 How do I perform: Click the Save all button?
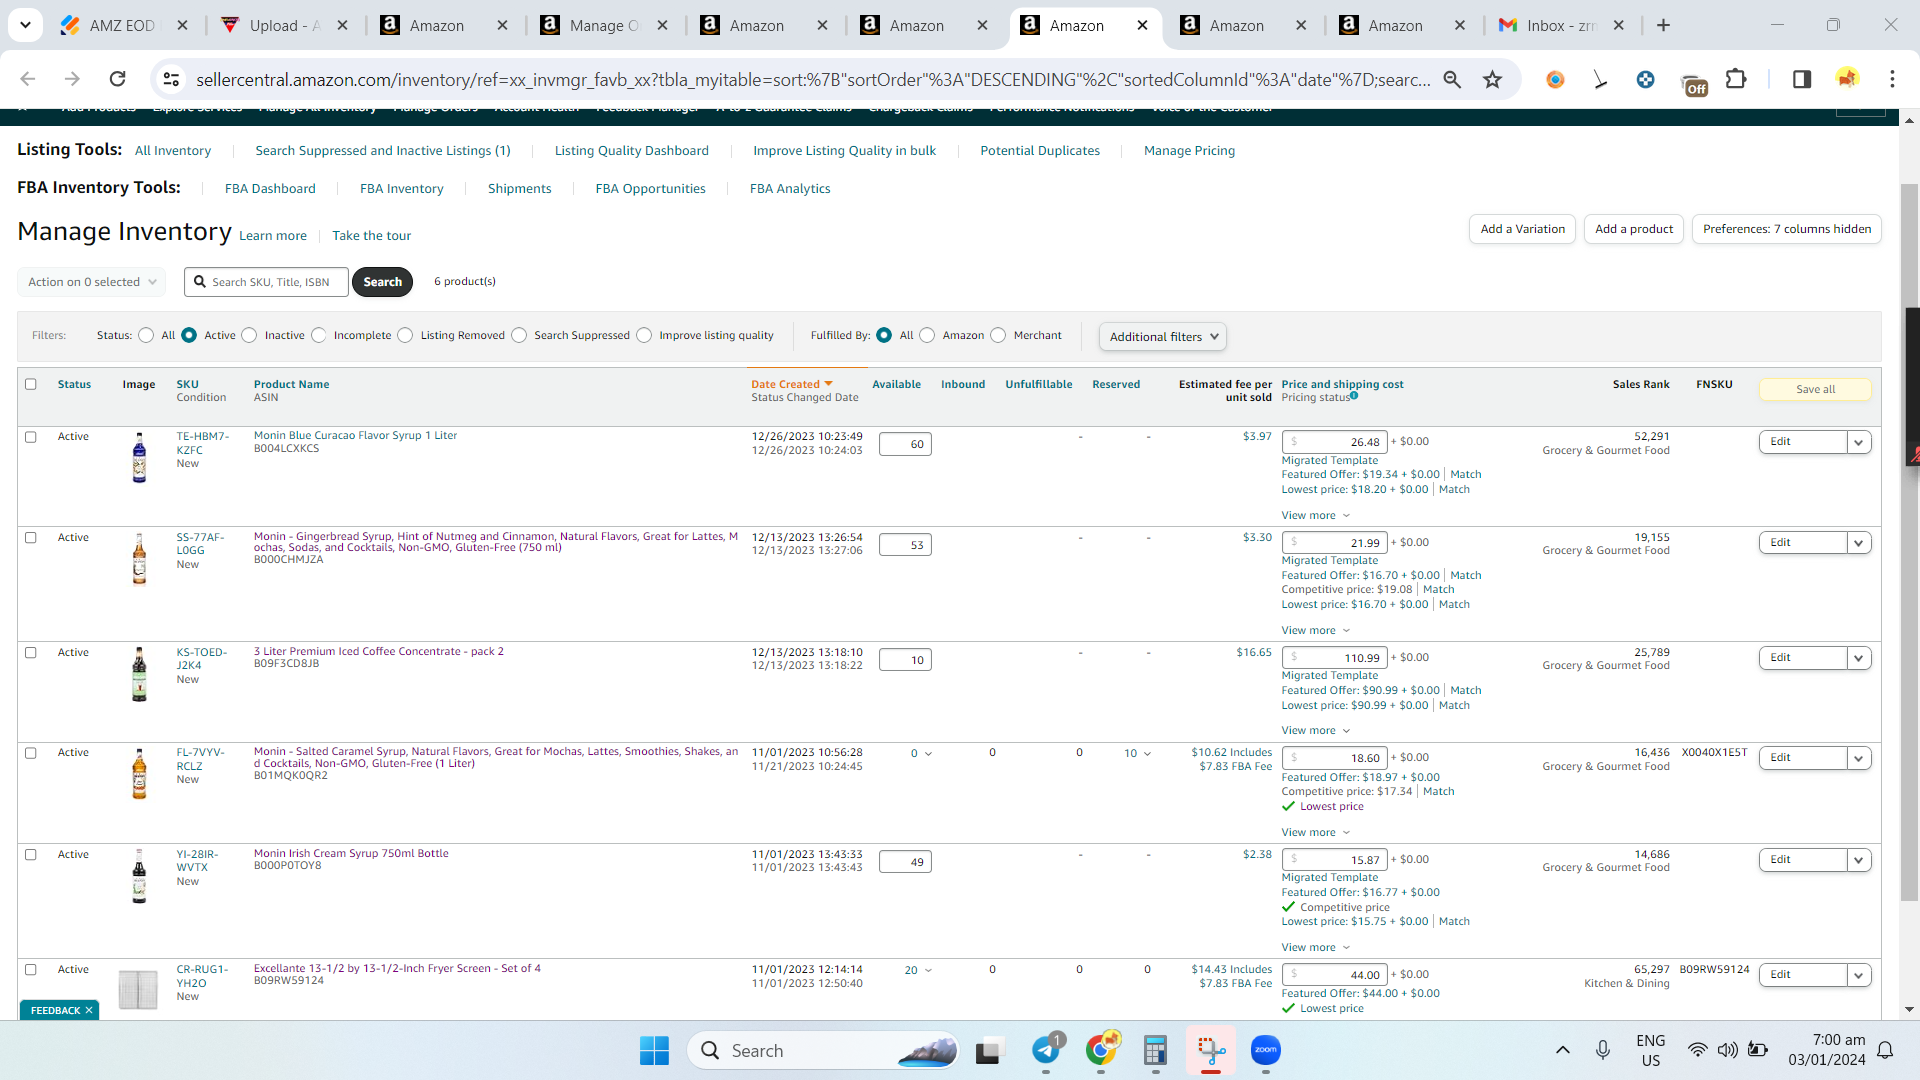[x=1815, y=389]
